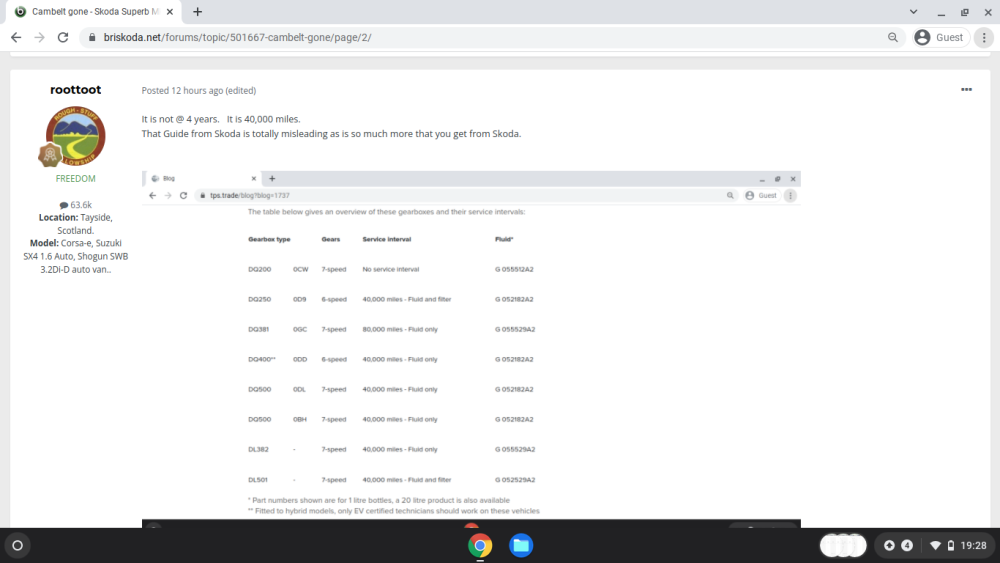
Task: Open the embedded gearbox table screenshot
Action: pos(471,349)
